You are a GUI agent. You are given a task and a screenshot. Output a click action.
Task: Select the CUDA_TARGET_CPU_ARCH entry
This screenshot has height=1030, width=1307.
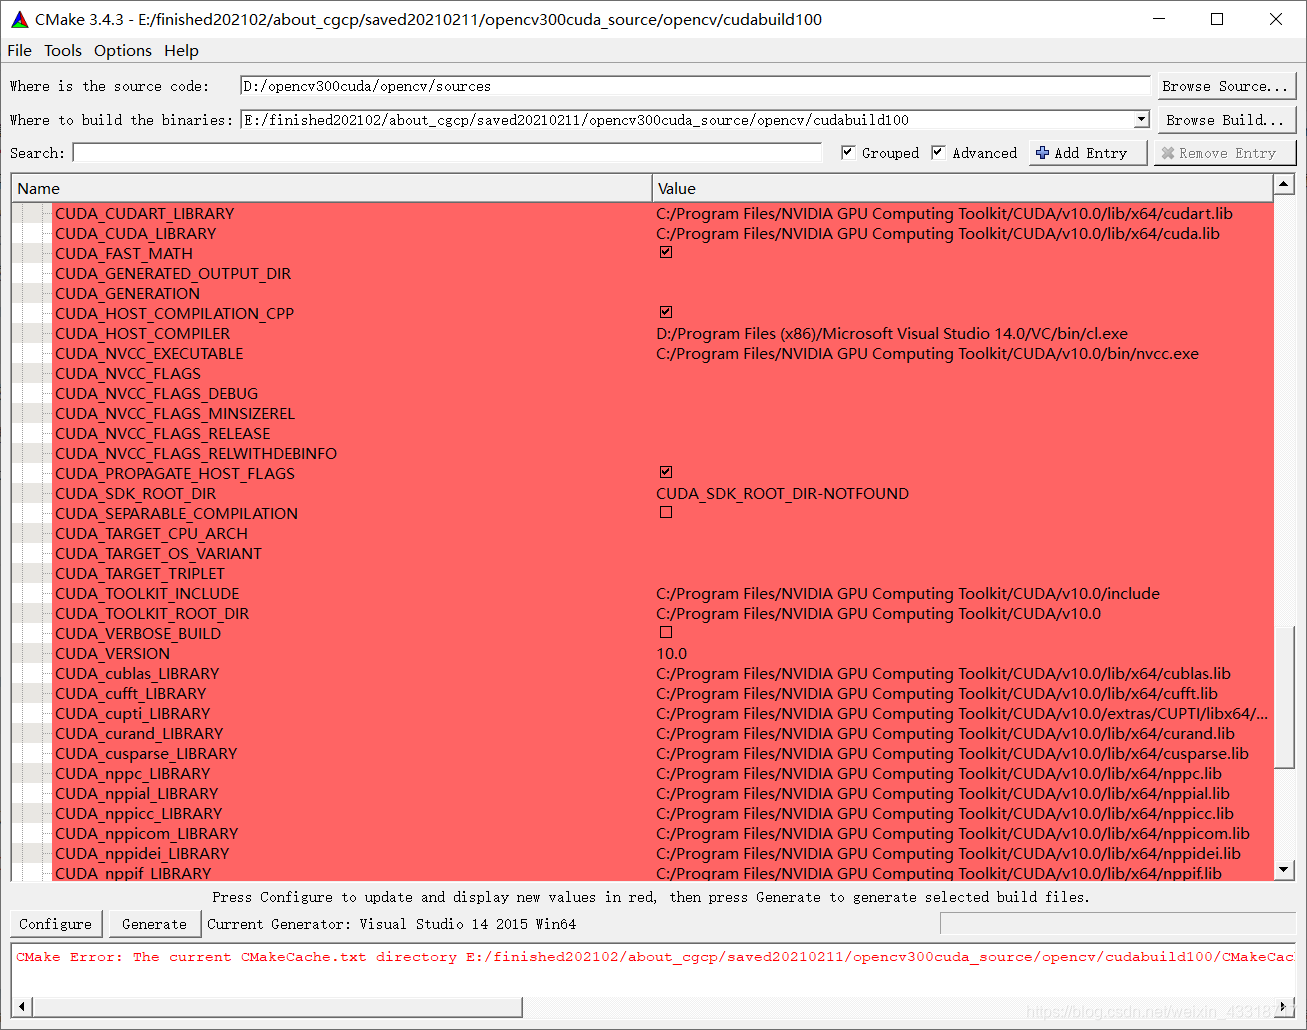pos(151,533)
